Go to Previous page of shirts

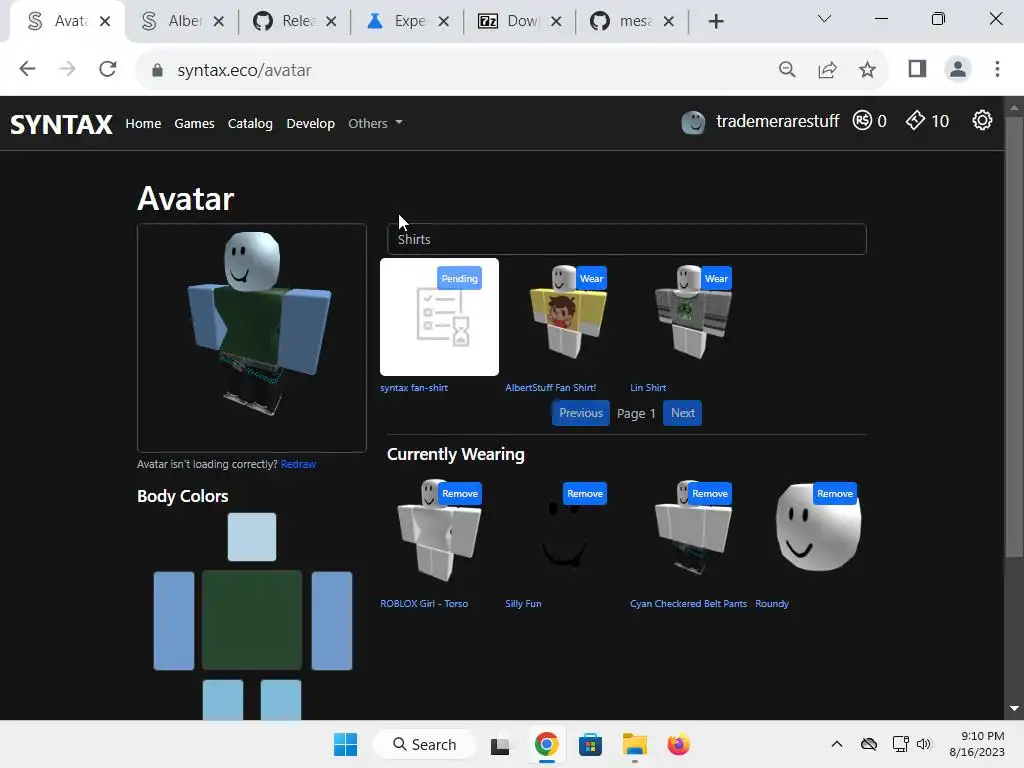coord(581,413)
